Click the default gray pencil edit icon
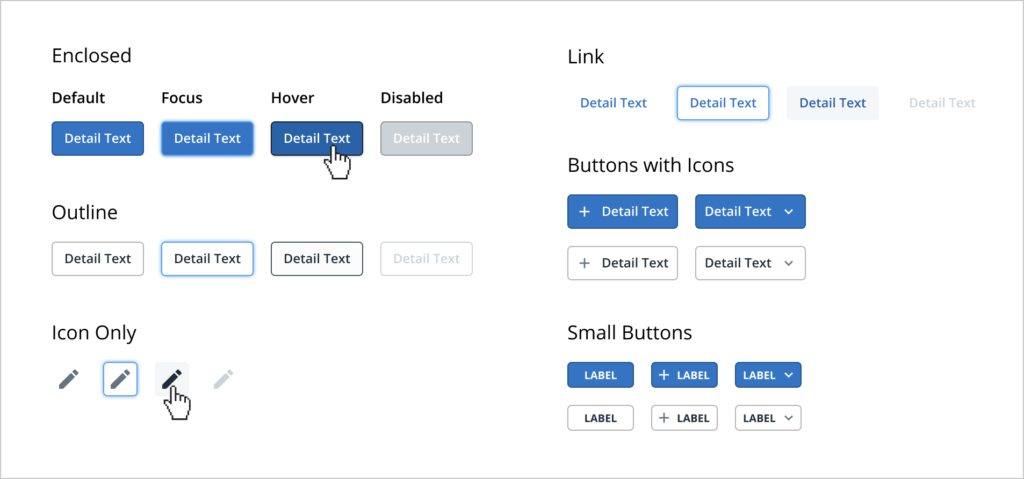The image size is (1024, 479). [x=68, y=379]
